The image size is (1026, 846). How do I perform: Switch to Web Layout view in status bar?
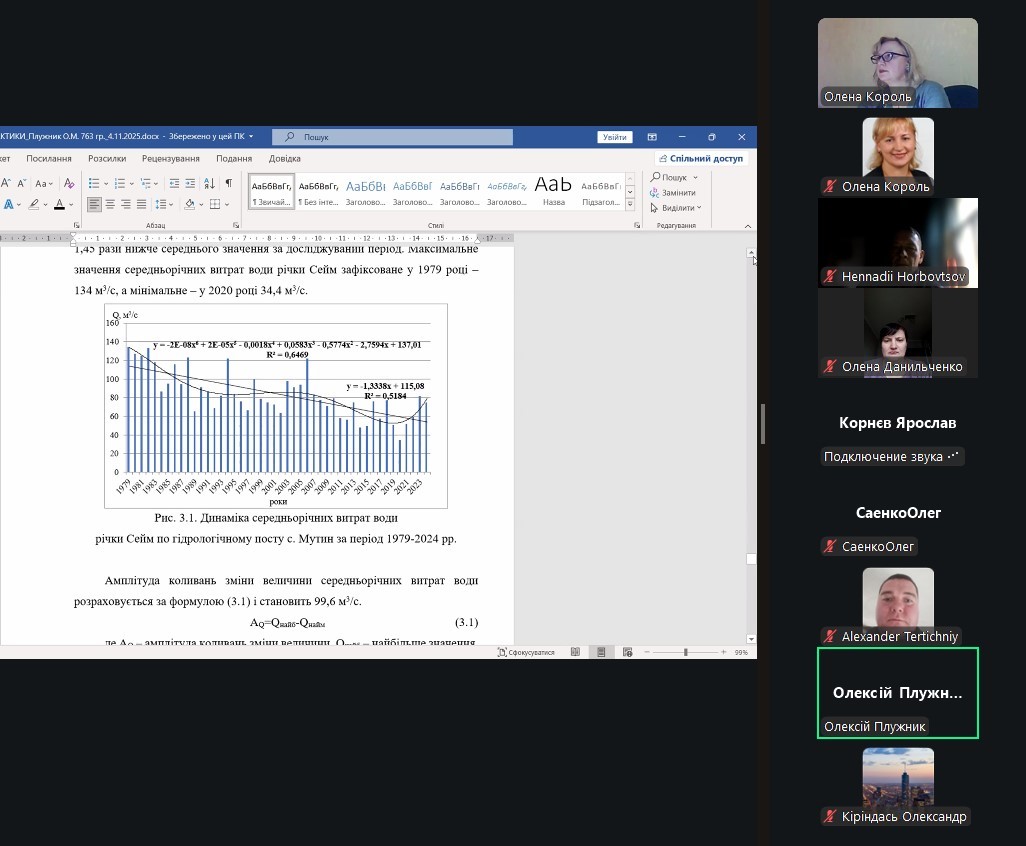tap(627, 652)
